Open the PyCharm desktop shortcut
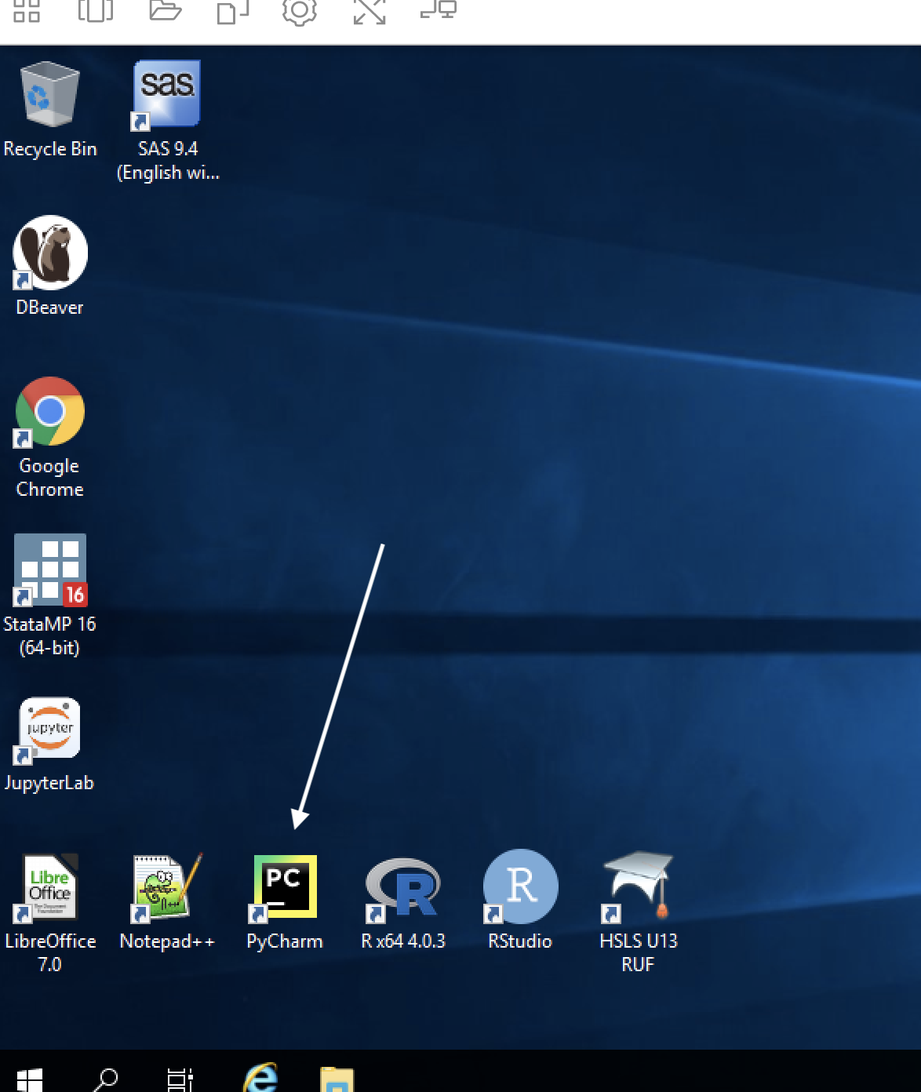Image resolution: width=921 pixels, height=1092 pixels. pyautogui.click(x=285, y=887)
